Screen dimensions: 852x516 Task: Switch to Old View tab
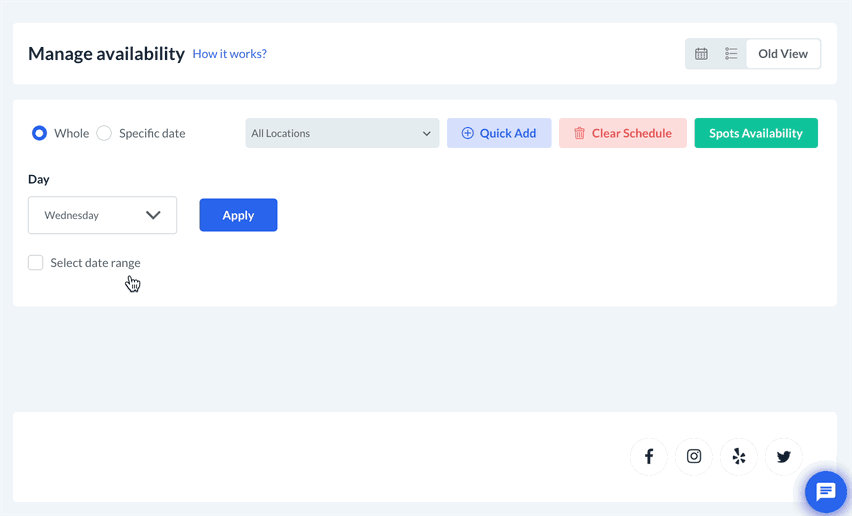tap(783, 54)
